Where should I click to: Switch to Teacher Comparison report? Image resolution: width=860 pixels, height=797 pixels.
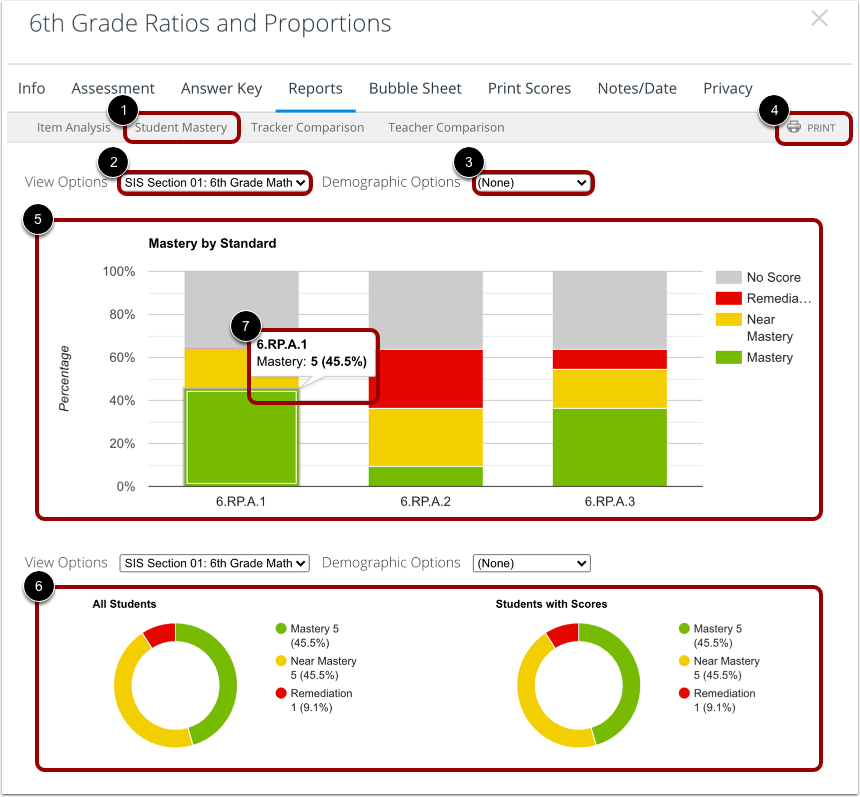click(x=446, y=128)
